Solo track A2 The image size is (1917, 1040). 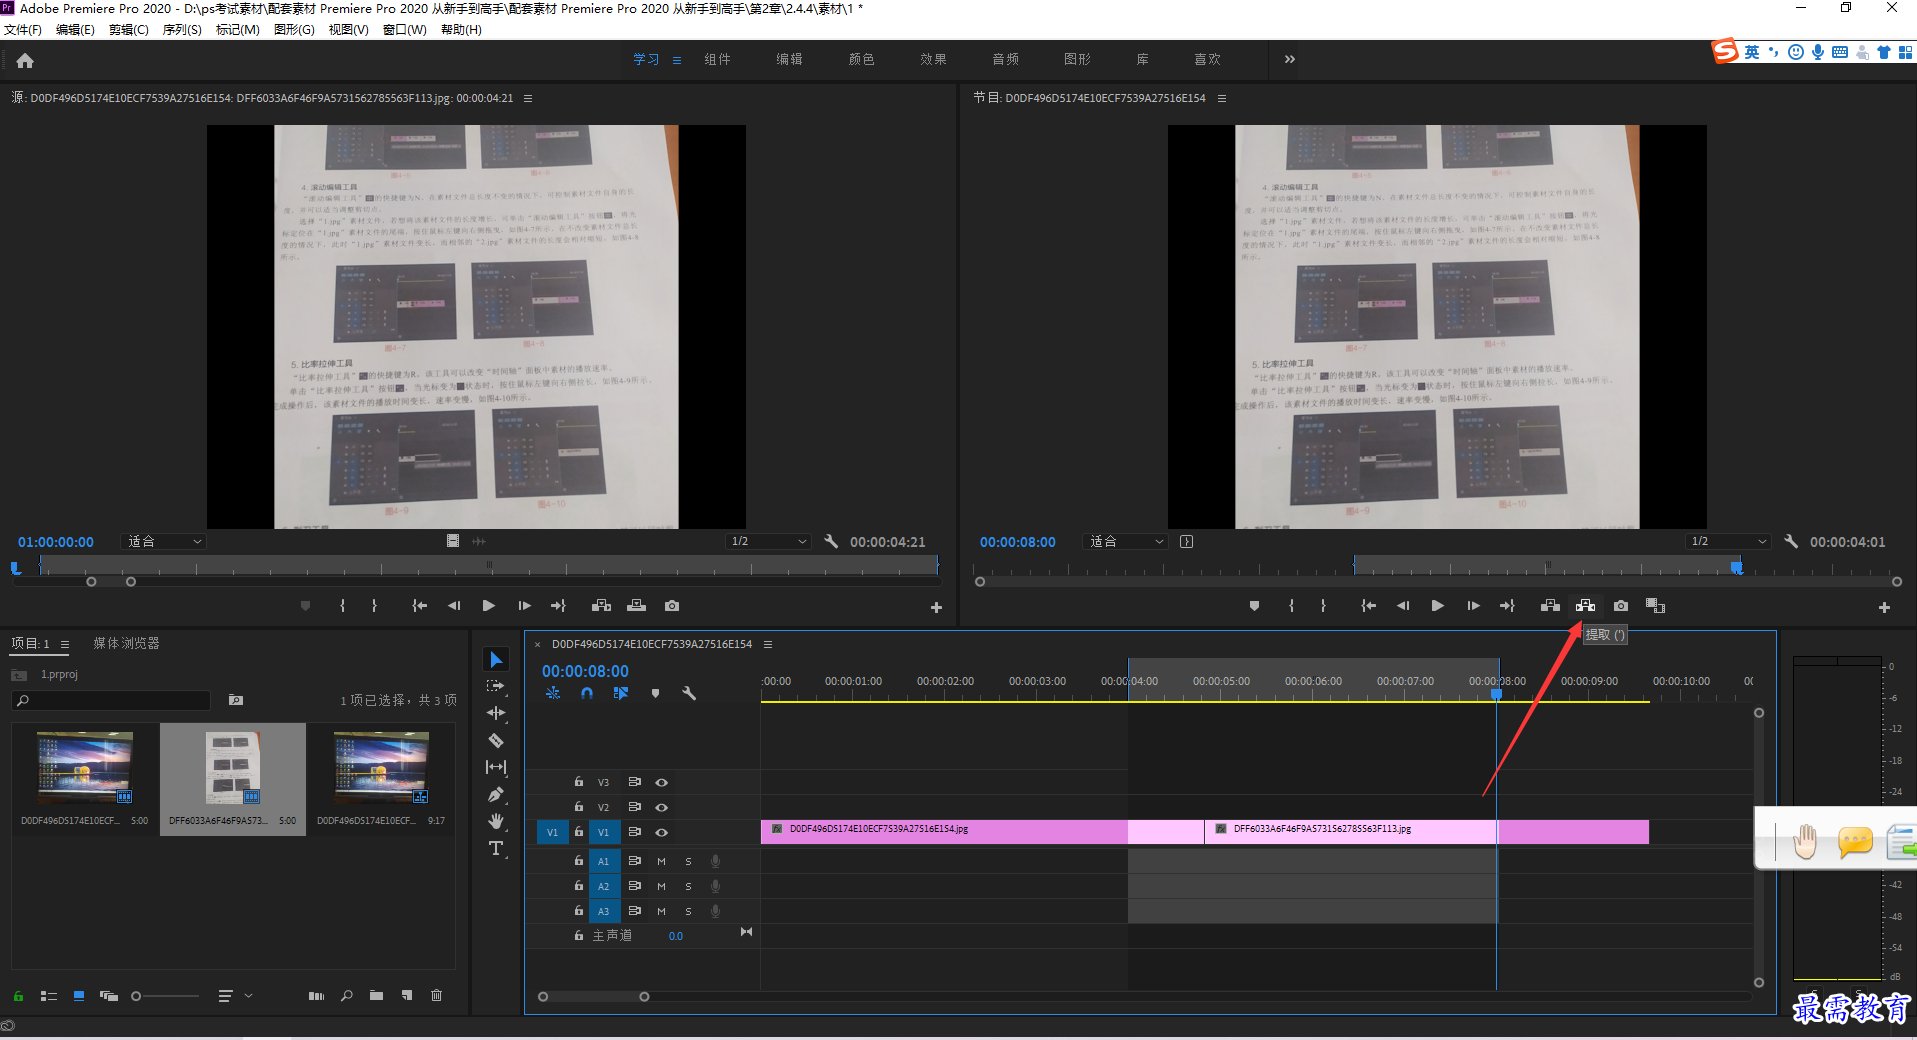tap(688, 886)
